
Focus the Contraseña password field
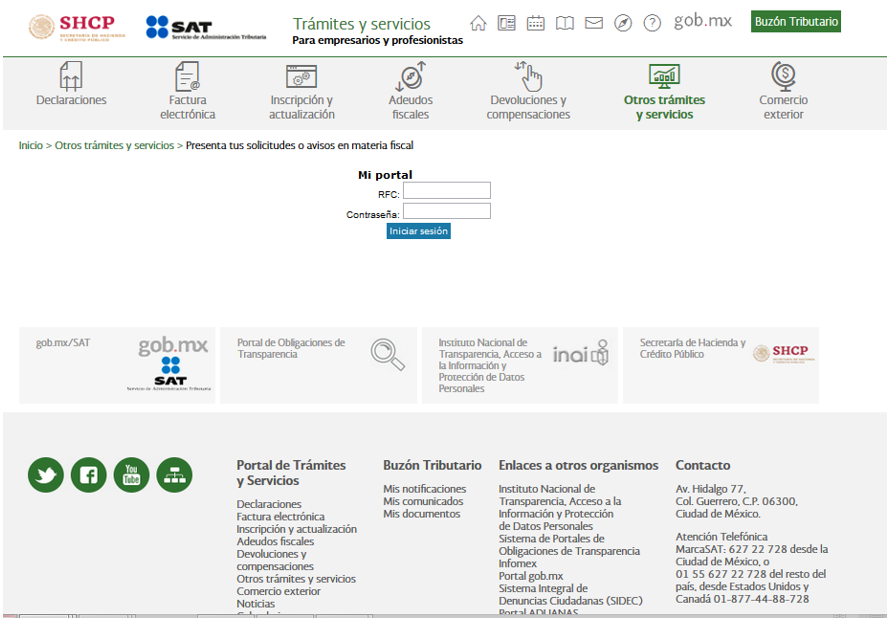coord(447,211)
